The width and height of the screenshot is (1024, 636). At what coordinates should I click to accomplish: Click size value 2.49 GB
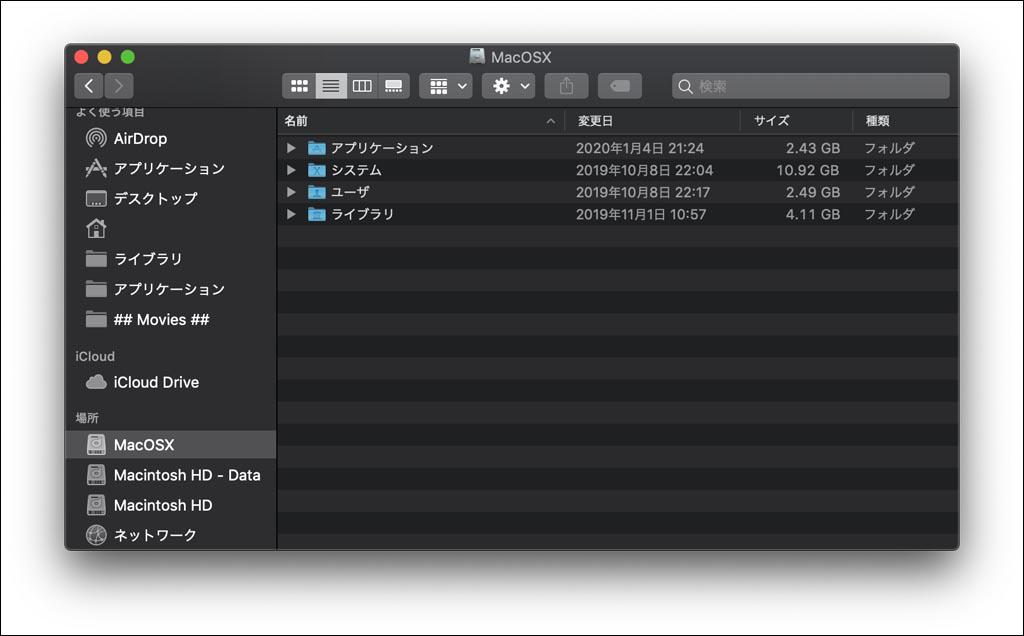coord(812,192)
